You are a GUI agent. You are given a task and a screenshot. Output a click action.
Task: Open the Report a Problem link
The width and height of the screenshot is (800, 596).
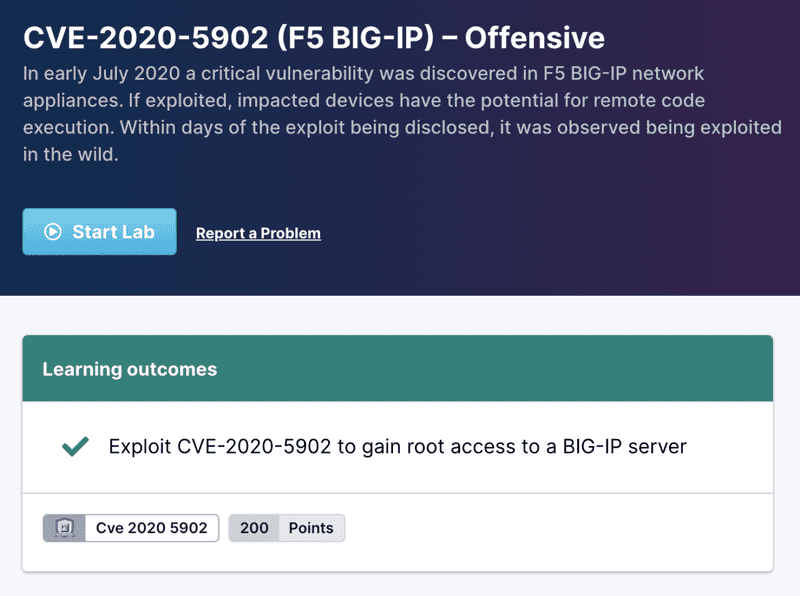pos(258,233)
